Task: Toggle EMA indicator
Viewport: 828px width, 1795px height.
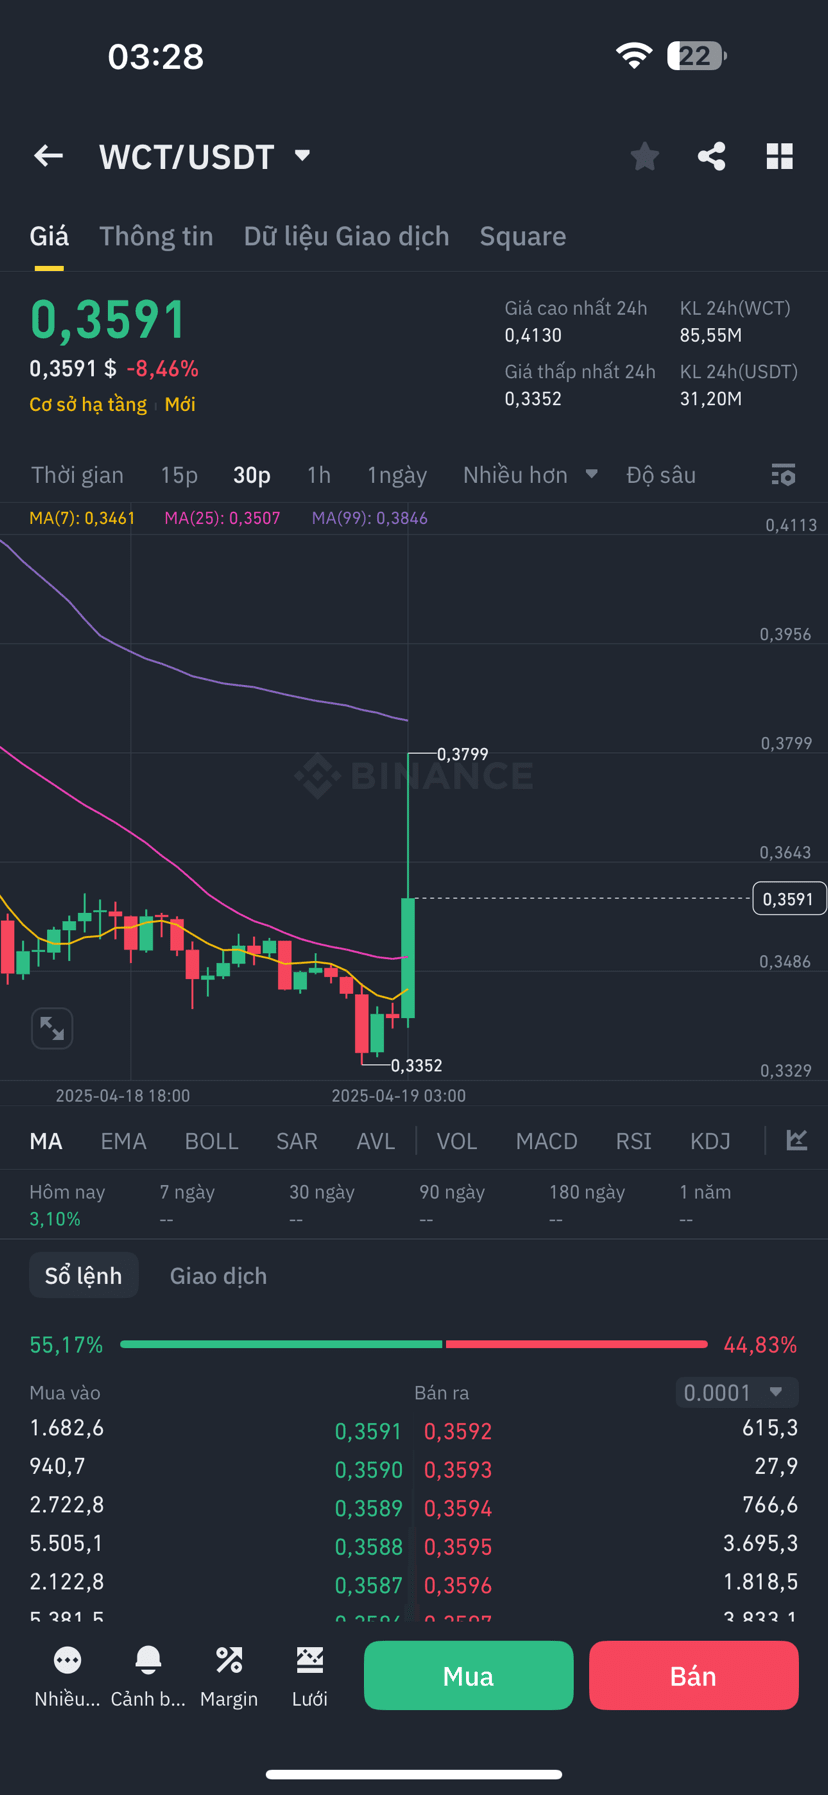Action: click(x=124, y=1141)
